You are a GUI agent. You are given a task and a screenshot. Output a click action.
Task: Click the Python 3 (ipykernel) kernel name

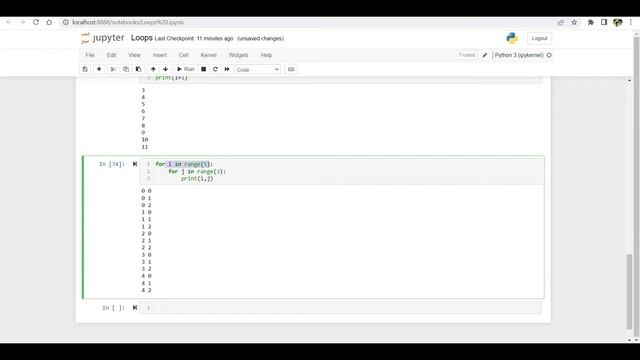[519, 55]
